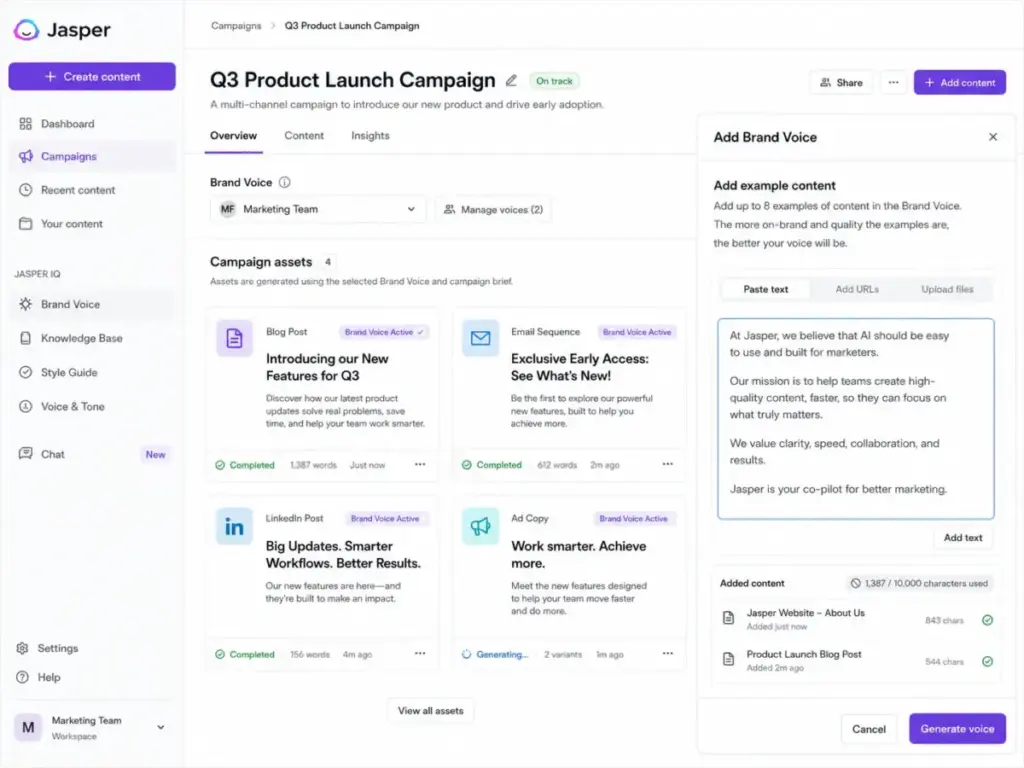Click check status for Jasper Website entry
The width and height of the screenshot is (1024, 768).
tap(987, 620)
